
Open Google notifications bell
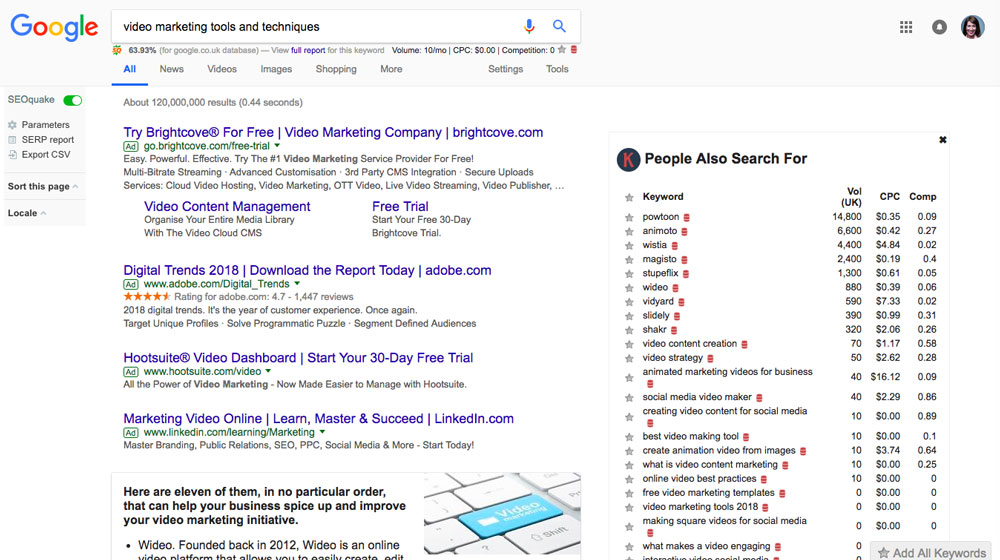click(x=939, y=27)
